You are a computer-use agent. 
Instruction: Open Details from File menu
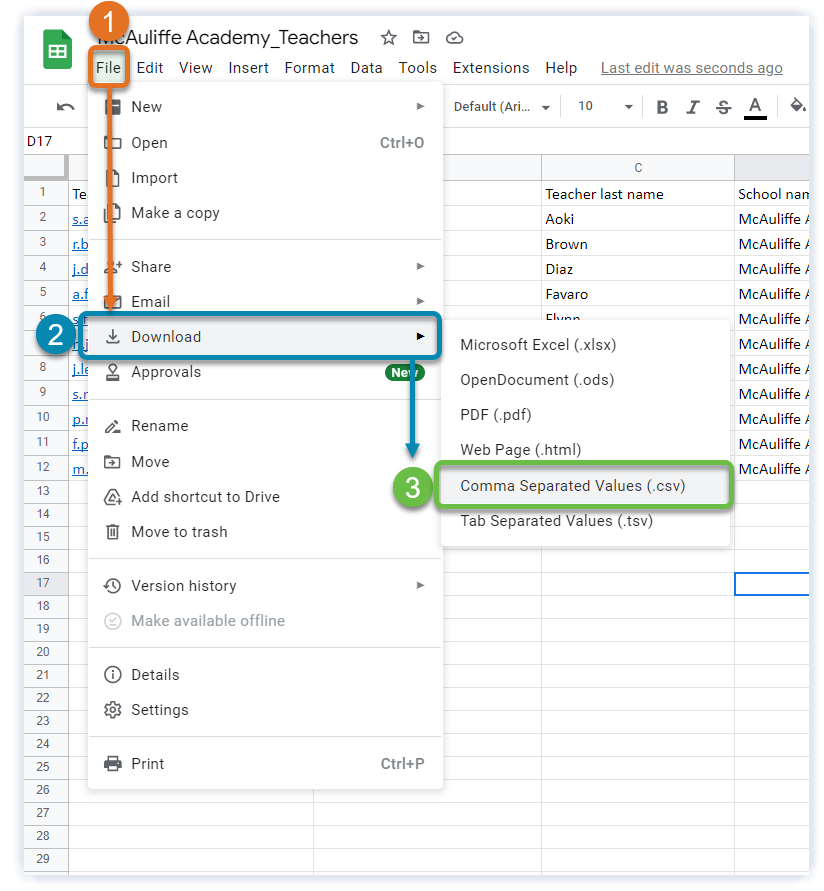click(x=265, y=675)
